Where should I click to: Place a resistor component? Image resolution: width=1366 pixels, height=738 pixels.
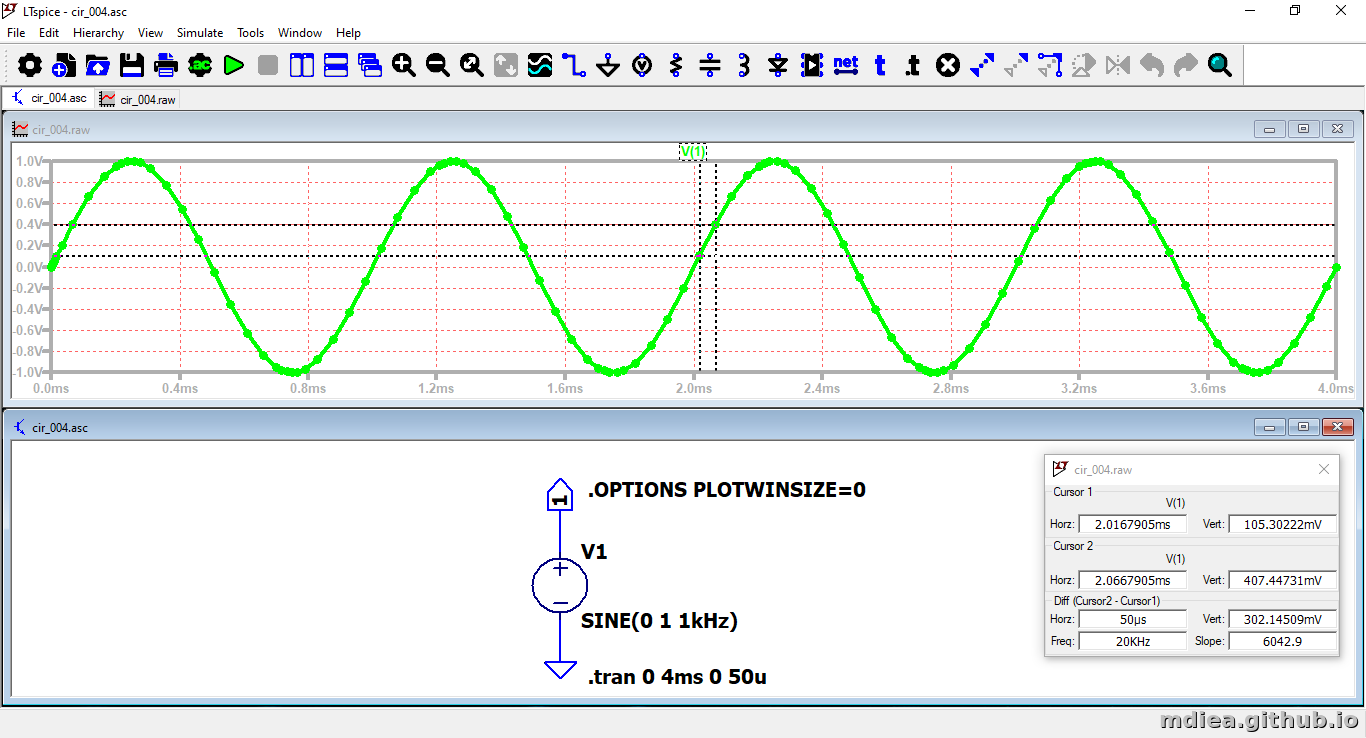coord(676,66)
